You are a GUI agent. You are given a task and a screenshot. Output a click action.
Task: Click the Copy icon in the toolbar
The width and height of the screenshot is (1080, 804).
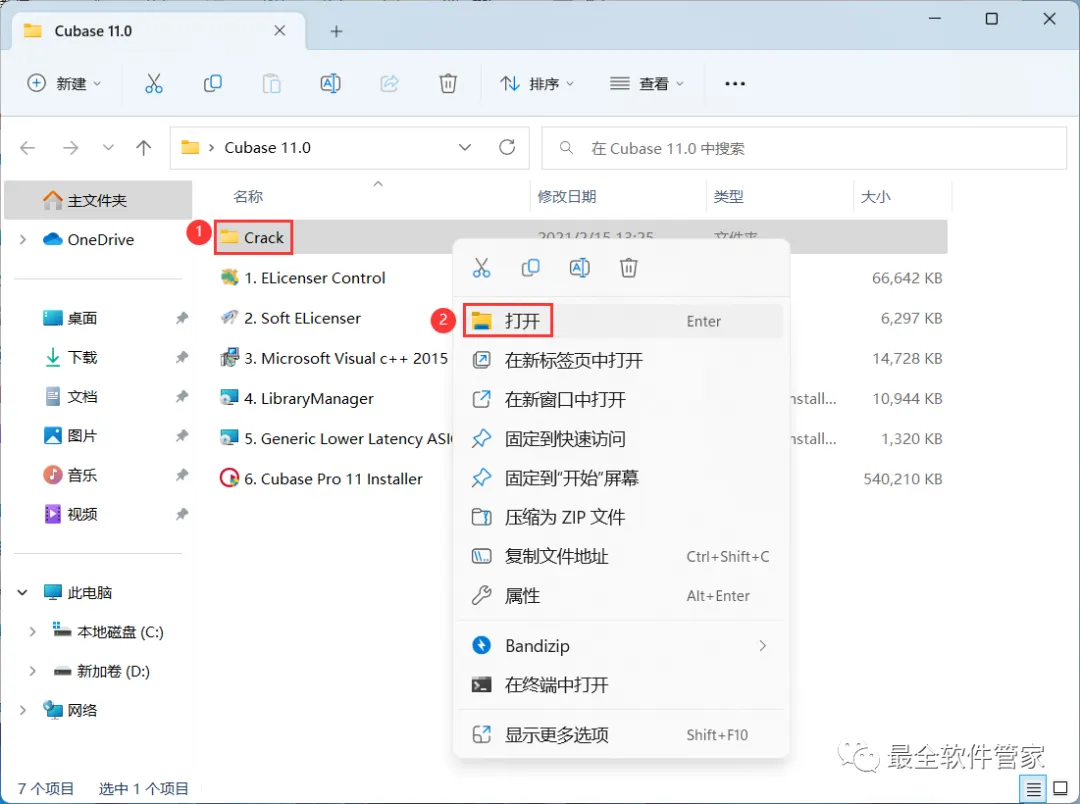213,83
